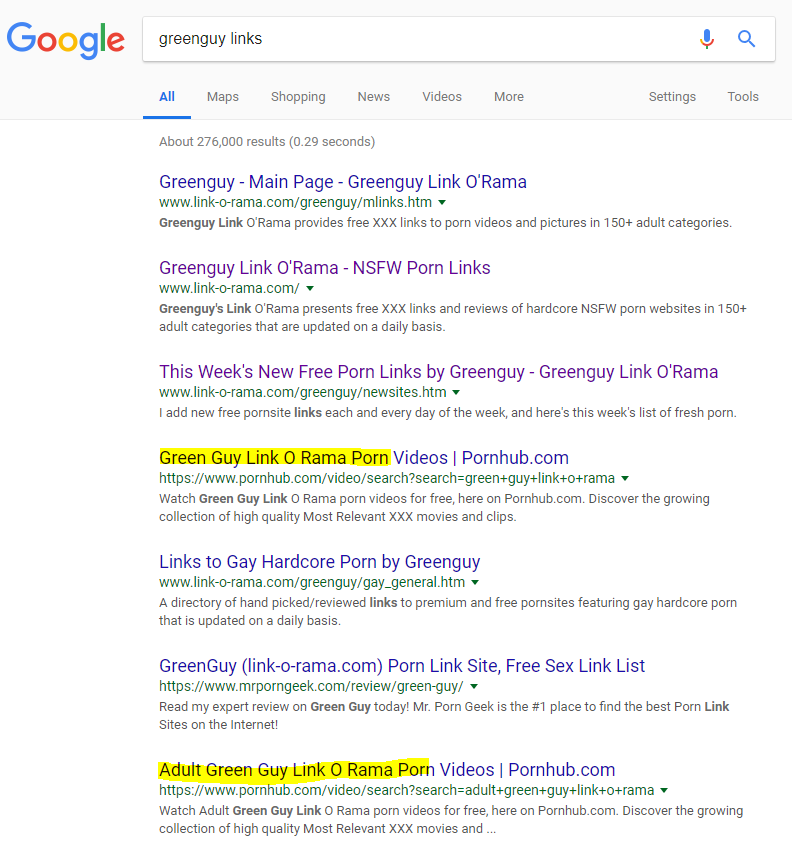Click the blue magnifier search button
Image resolution: width=792 pixels, height=856 pixels.
coord(746,39)
